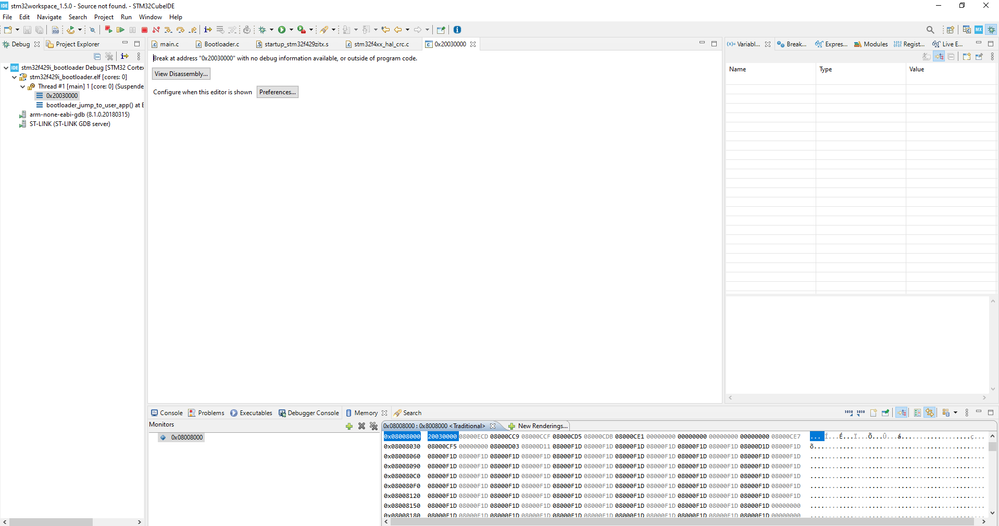
Task: Switch to the CubeMX (MX) perspective
Action: tap(979, 30)
